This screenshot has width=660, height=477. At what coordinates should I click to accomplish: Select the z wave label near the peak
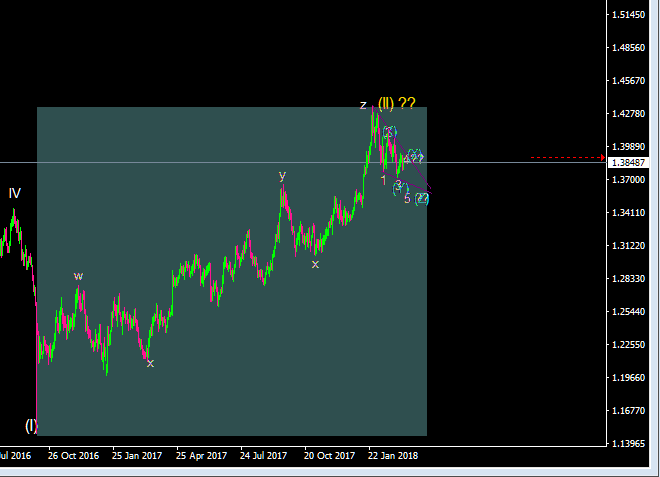pyautogui.click(x=363, y=104)
